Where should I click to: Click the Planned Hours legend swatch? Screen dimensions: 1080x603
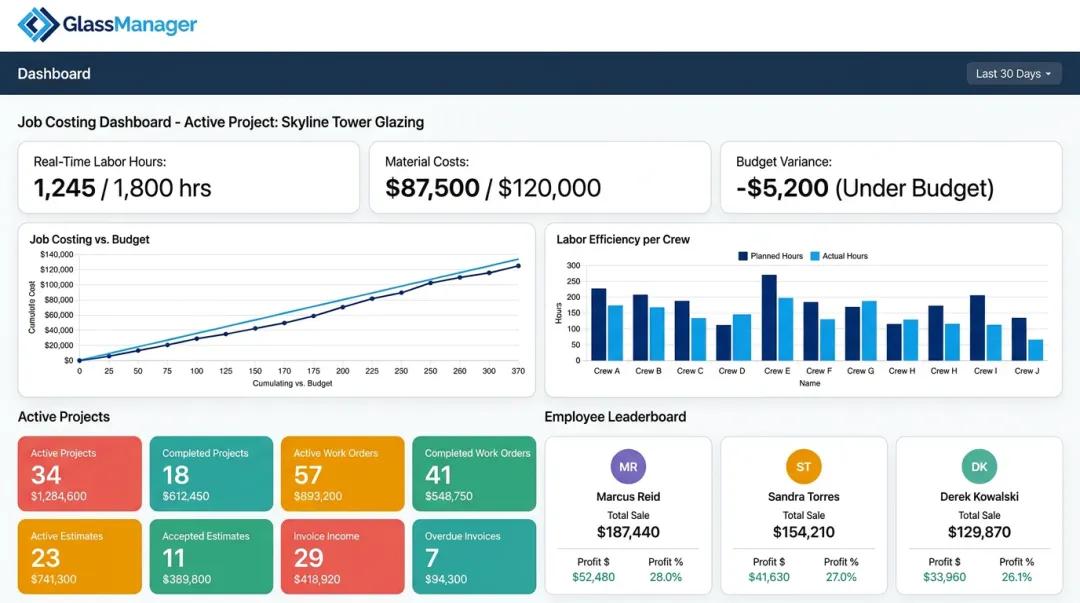coord(742,256)
